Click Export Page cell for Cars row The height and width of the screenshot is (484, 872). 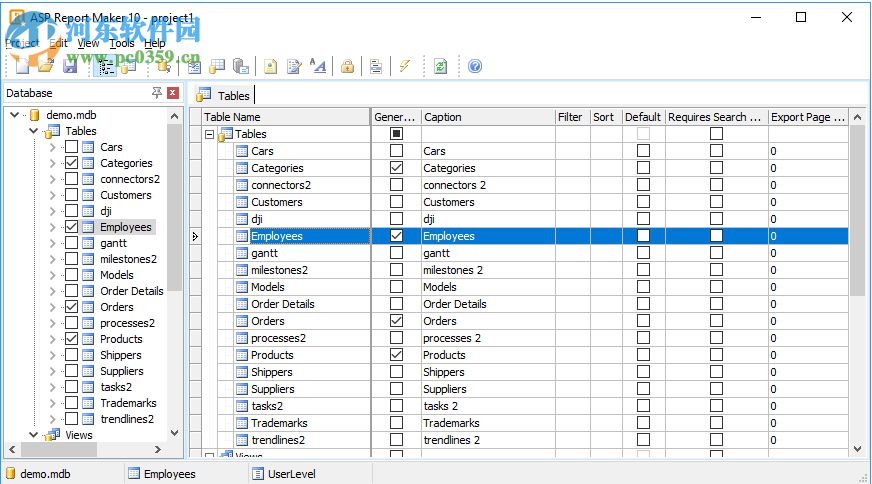[x=808, y=151]
